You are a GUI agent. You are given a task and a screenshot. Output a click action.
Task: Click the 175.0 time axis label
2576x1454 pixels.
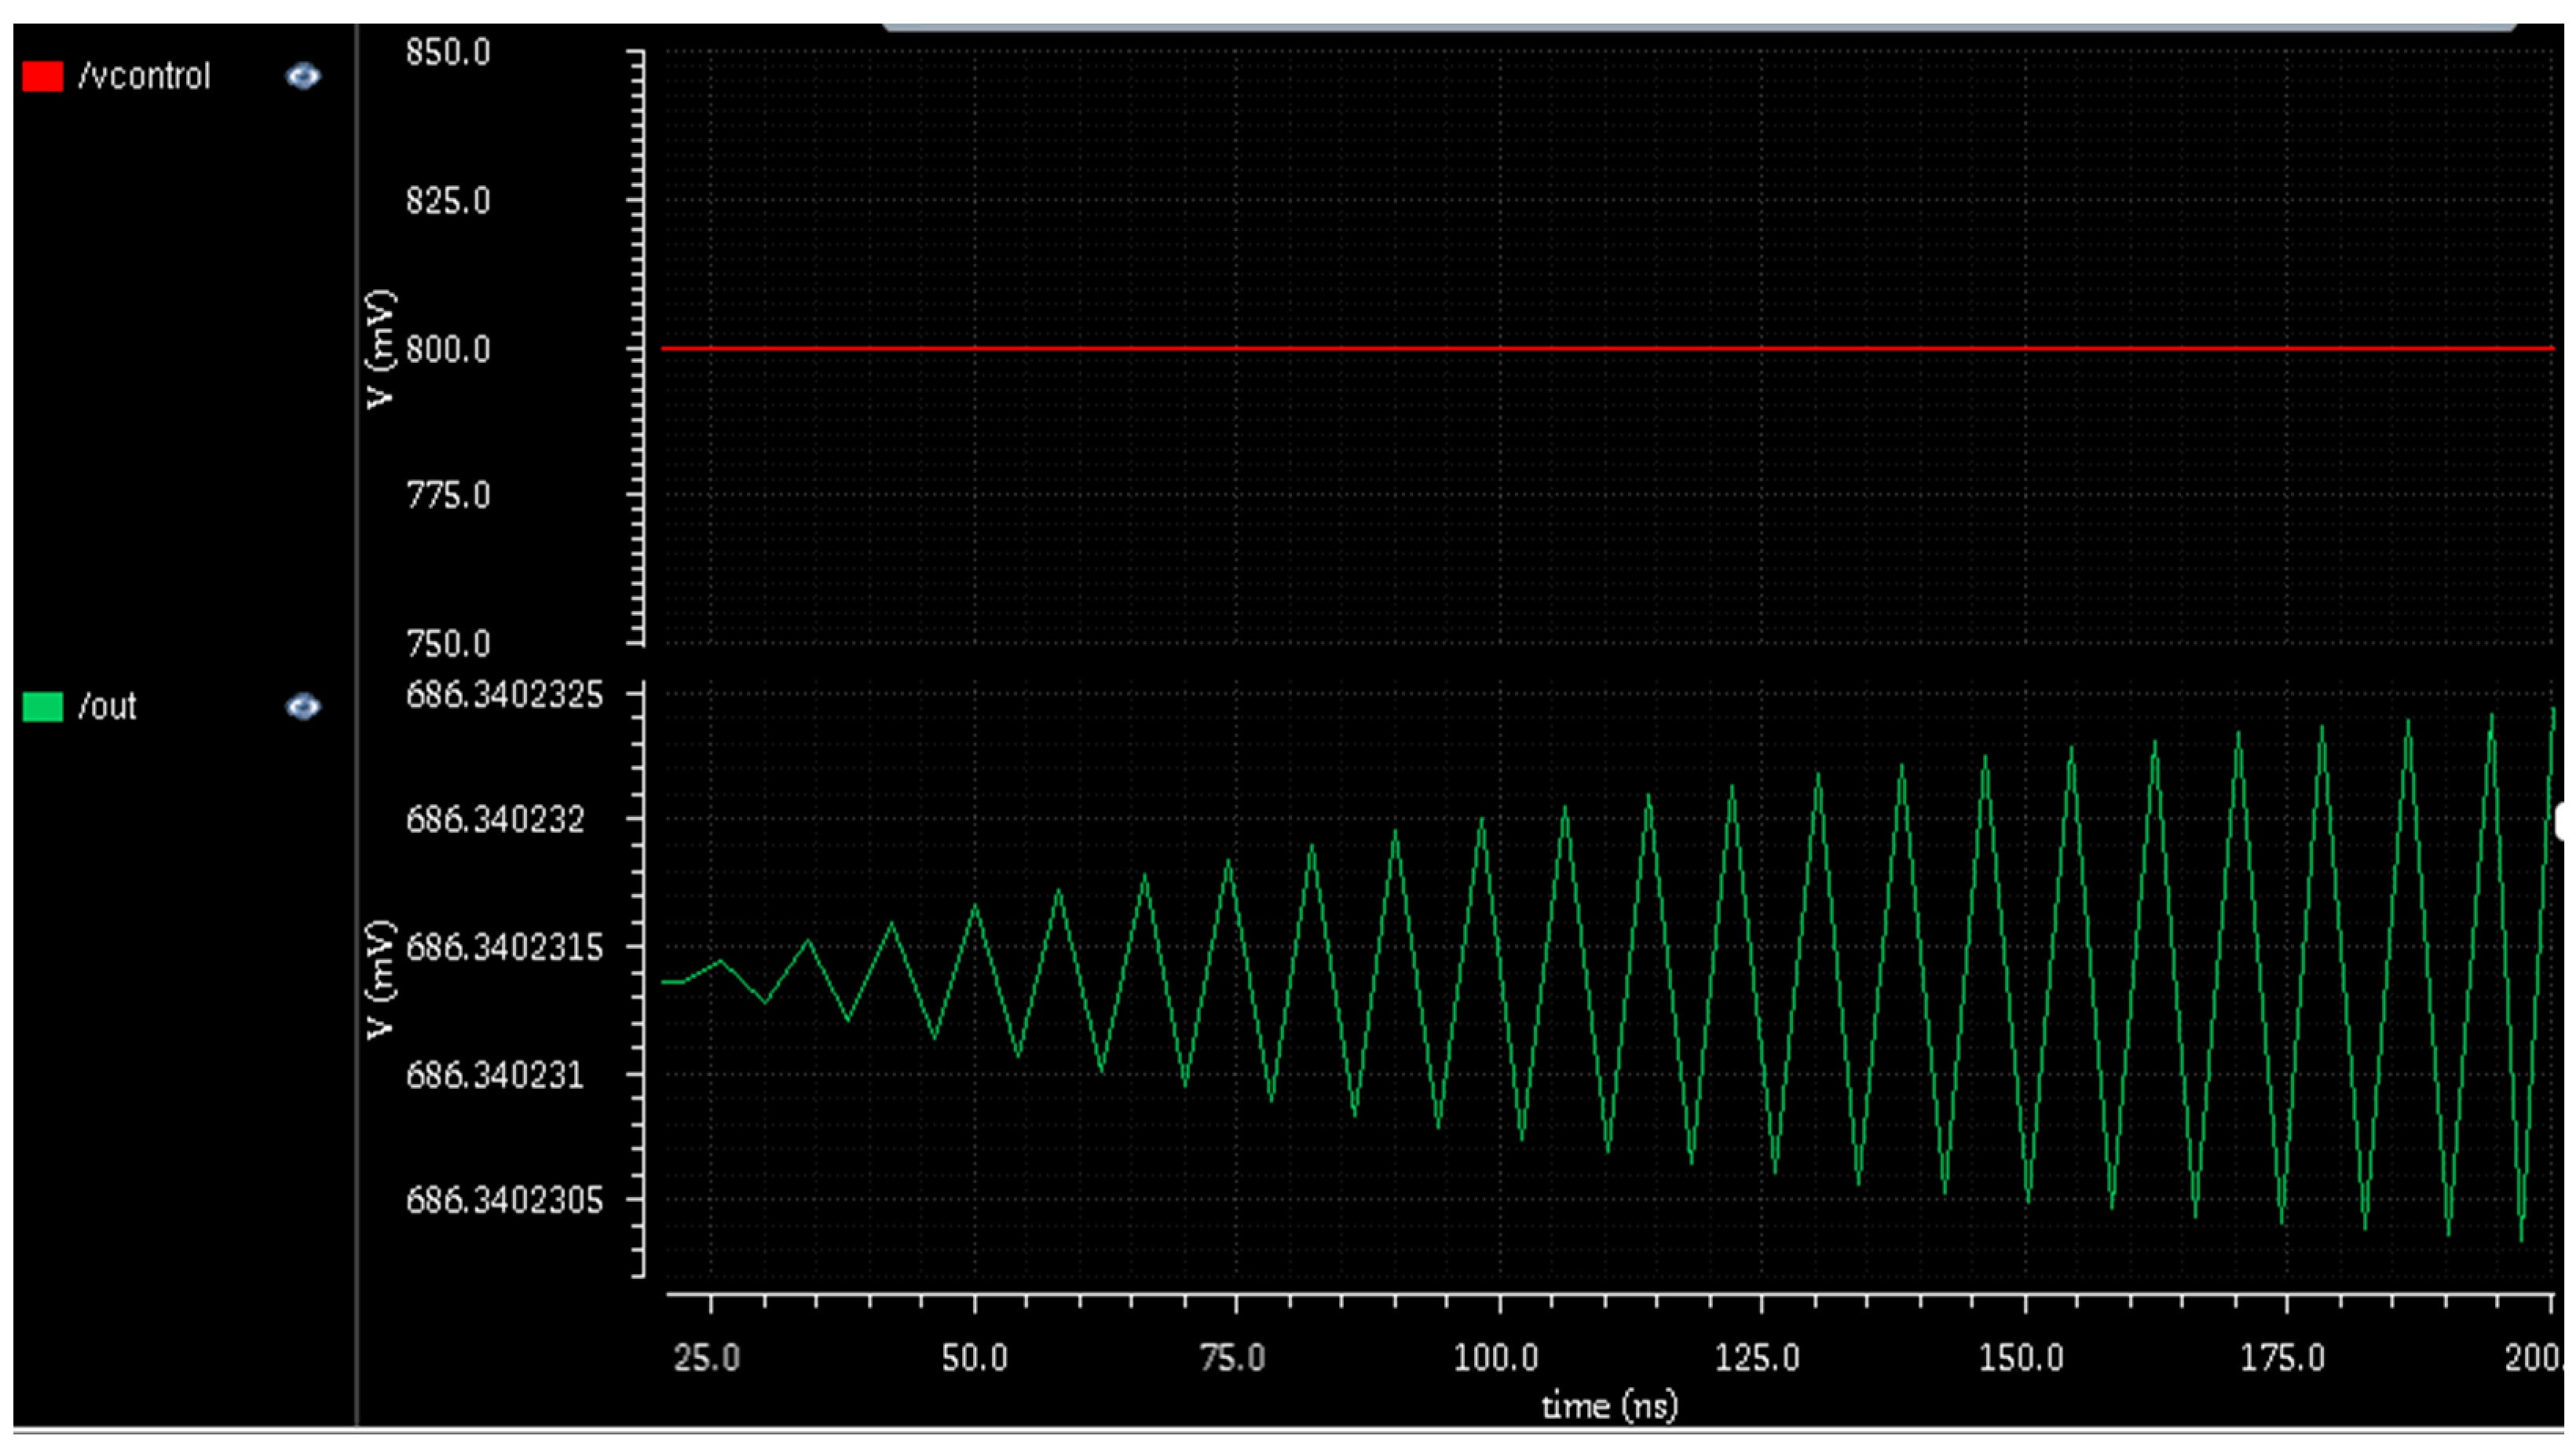tap(2283, 1358)
